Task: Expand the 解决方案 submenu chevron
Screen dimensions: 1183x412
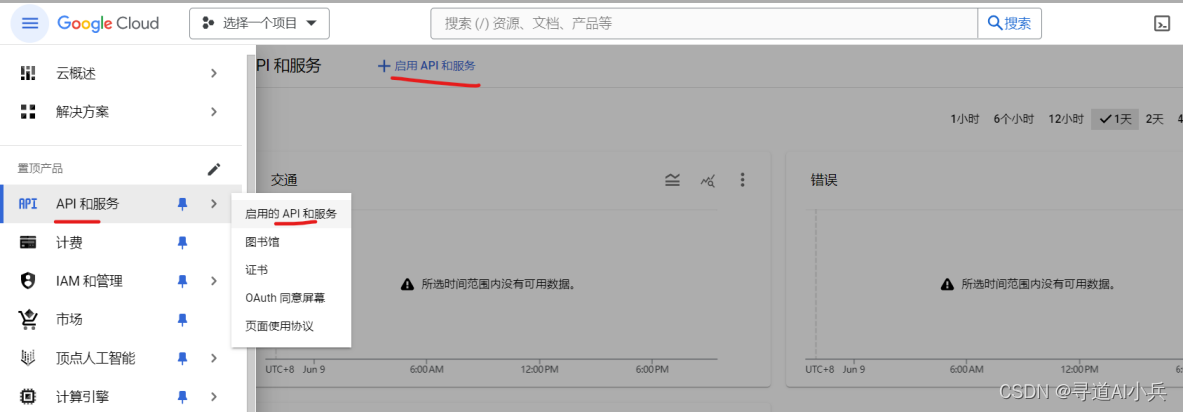Action: [x=214, y=112]
